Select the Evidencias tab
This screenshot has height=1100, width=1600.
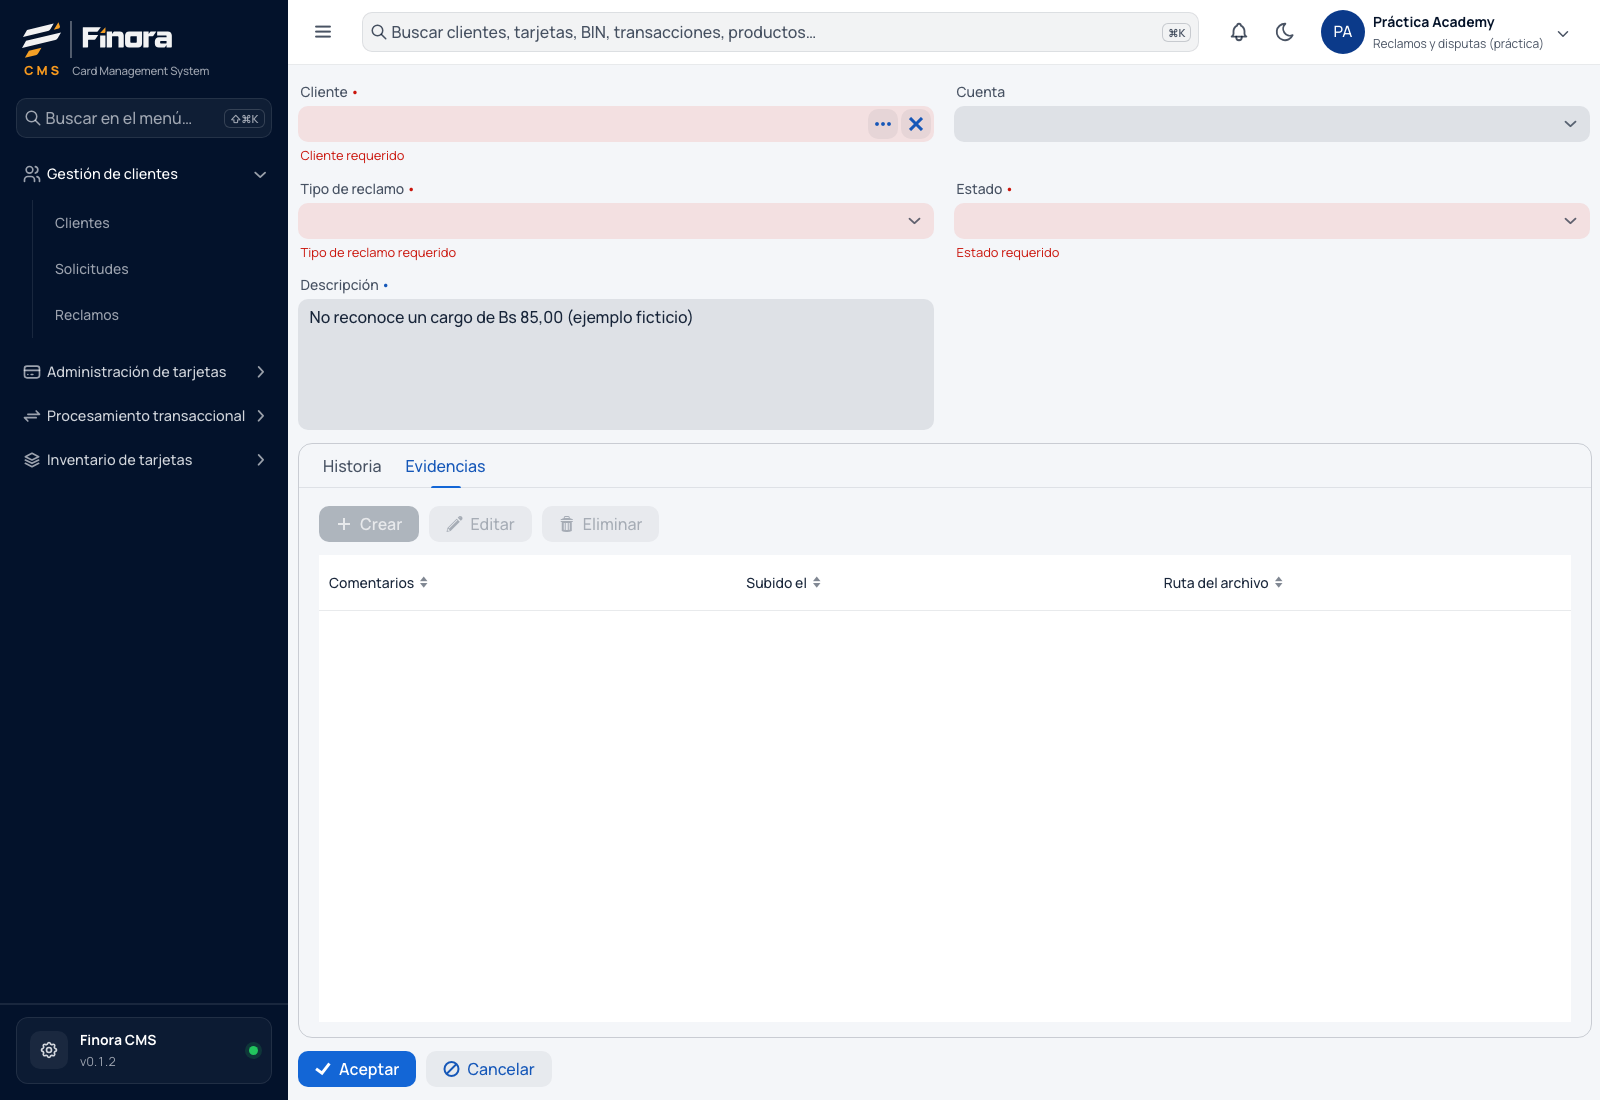click(445, 467)
